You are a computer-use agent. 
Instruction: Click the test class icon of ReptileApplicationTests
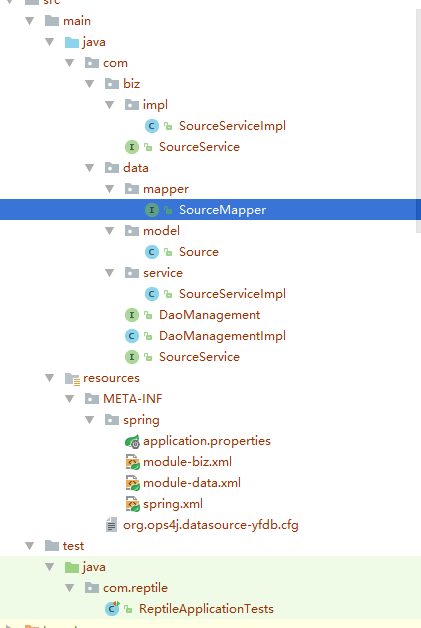pyautogui.click(x=112, y=609)
